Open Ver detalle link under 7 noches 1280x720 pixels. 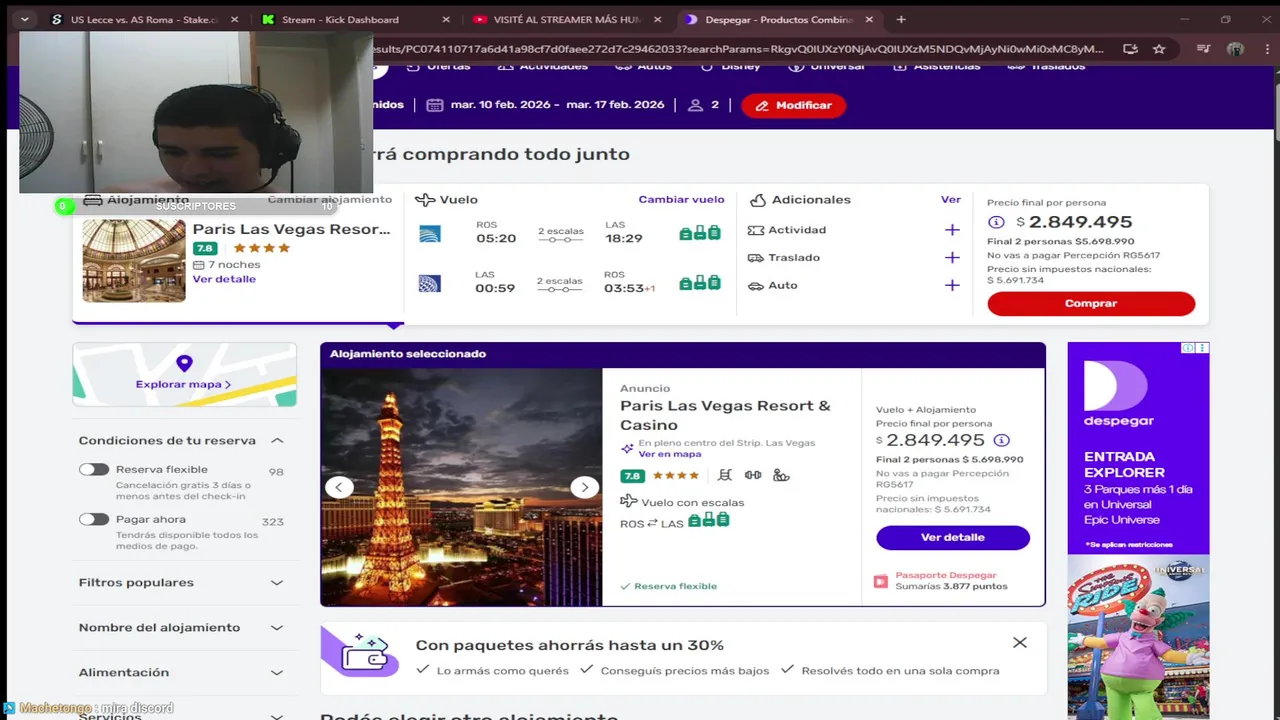[x=224, y=279]
